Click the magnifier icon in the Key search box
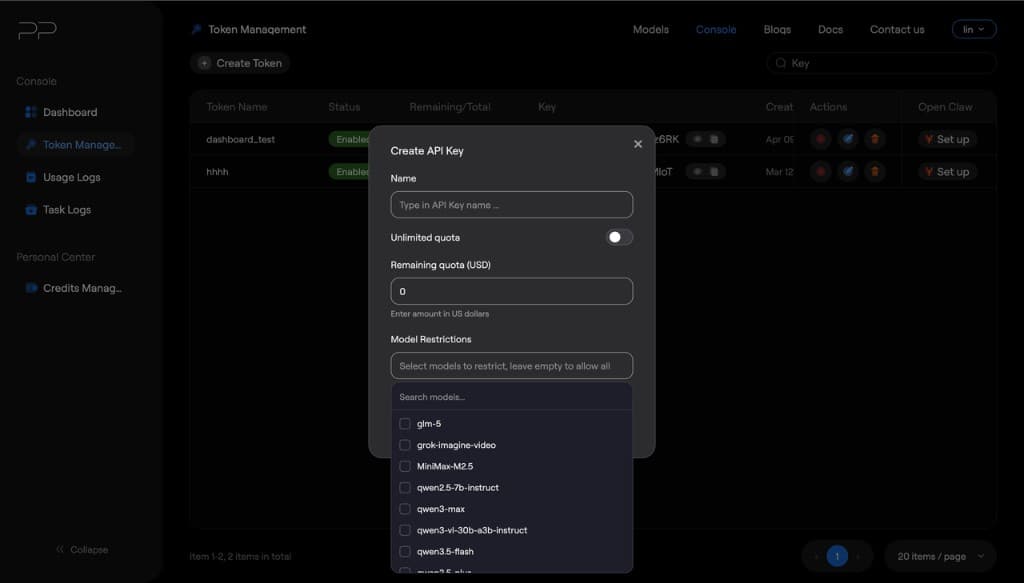Viewport: 1024px width, 583px height. coord(780,63)
